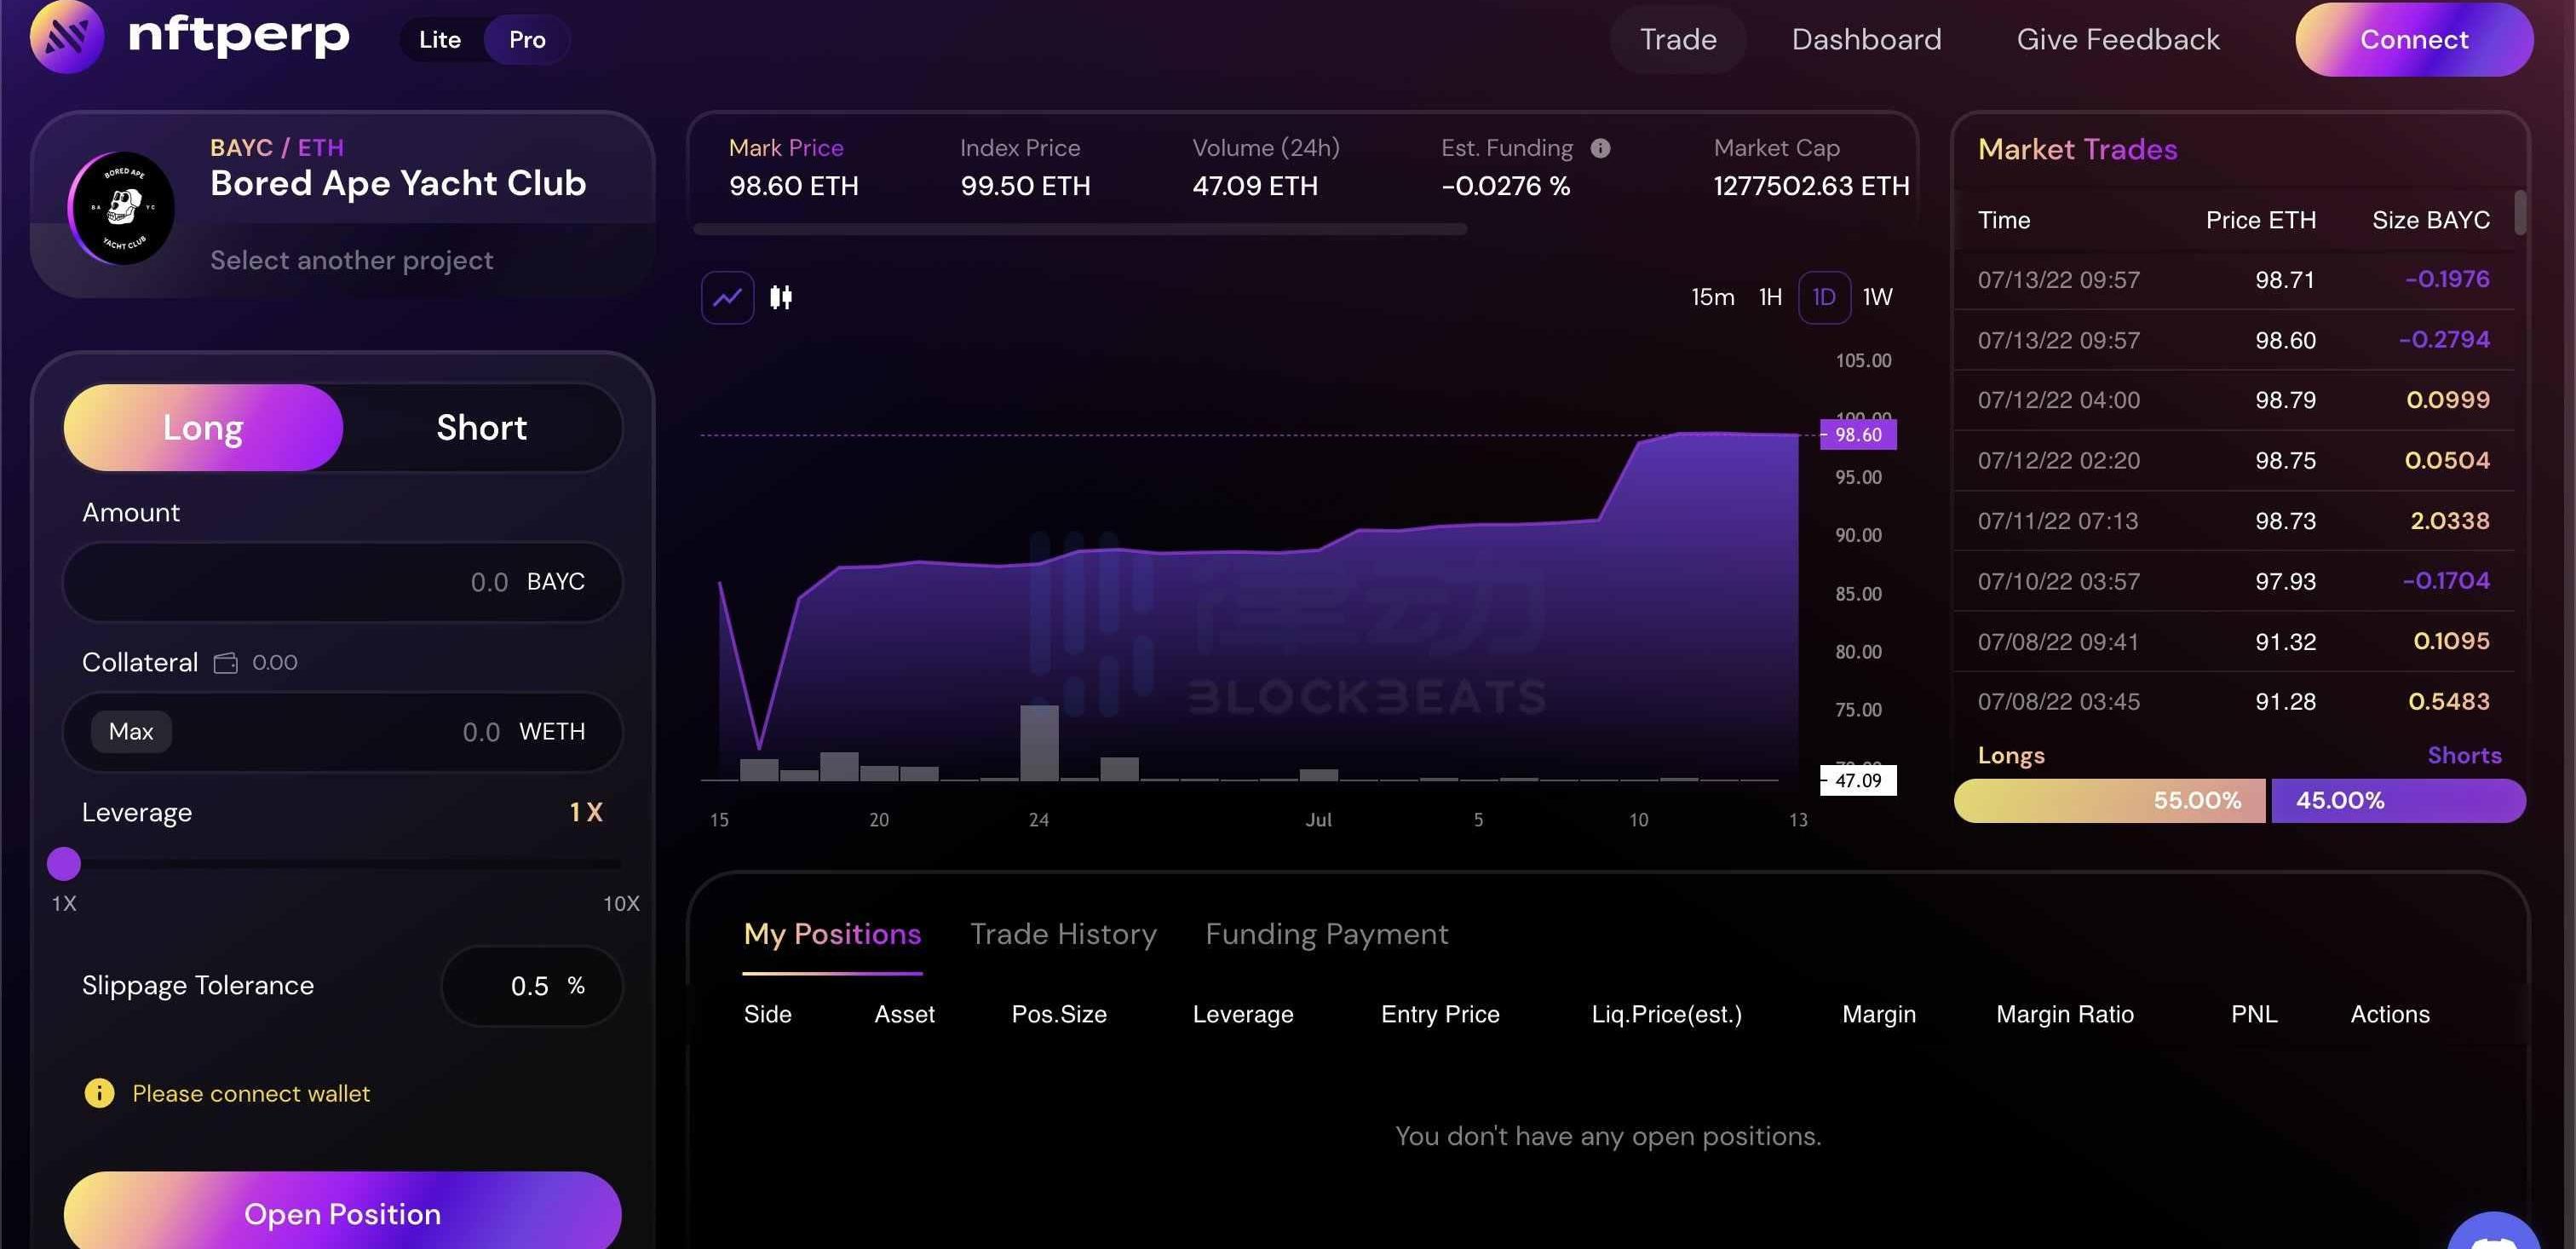2576x1249 pixels.
Task: Click the Slippage Tolerance input field
Action: coord(531,986)
